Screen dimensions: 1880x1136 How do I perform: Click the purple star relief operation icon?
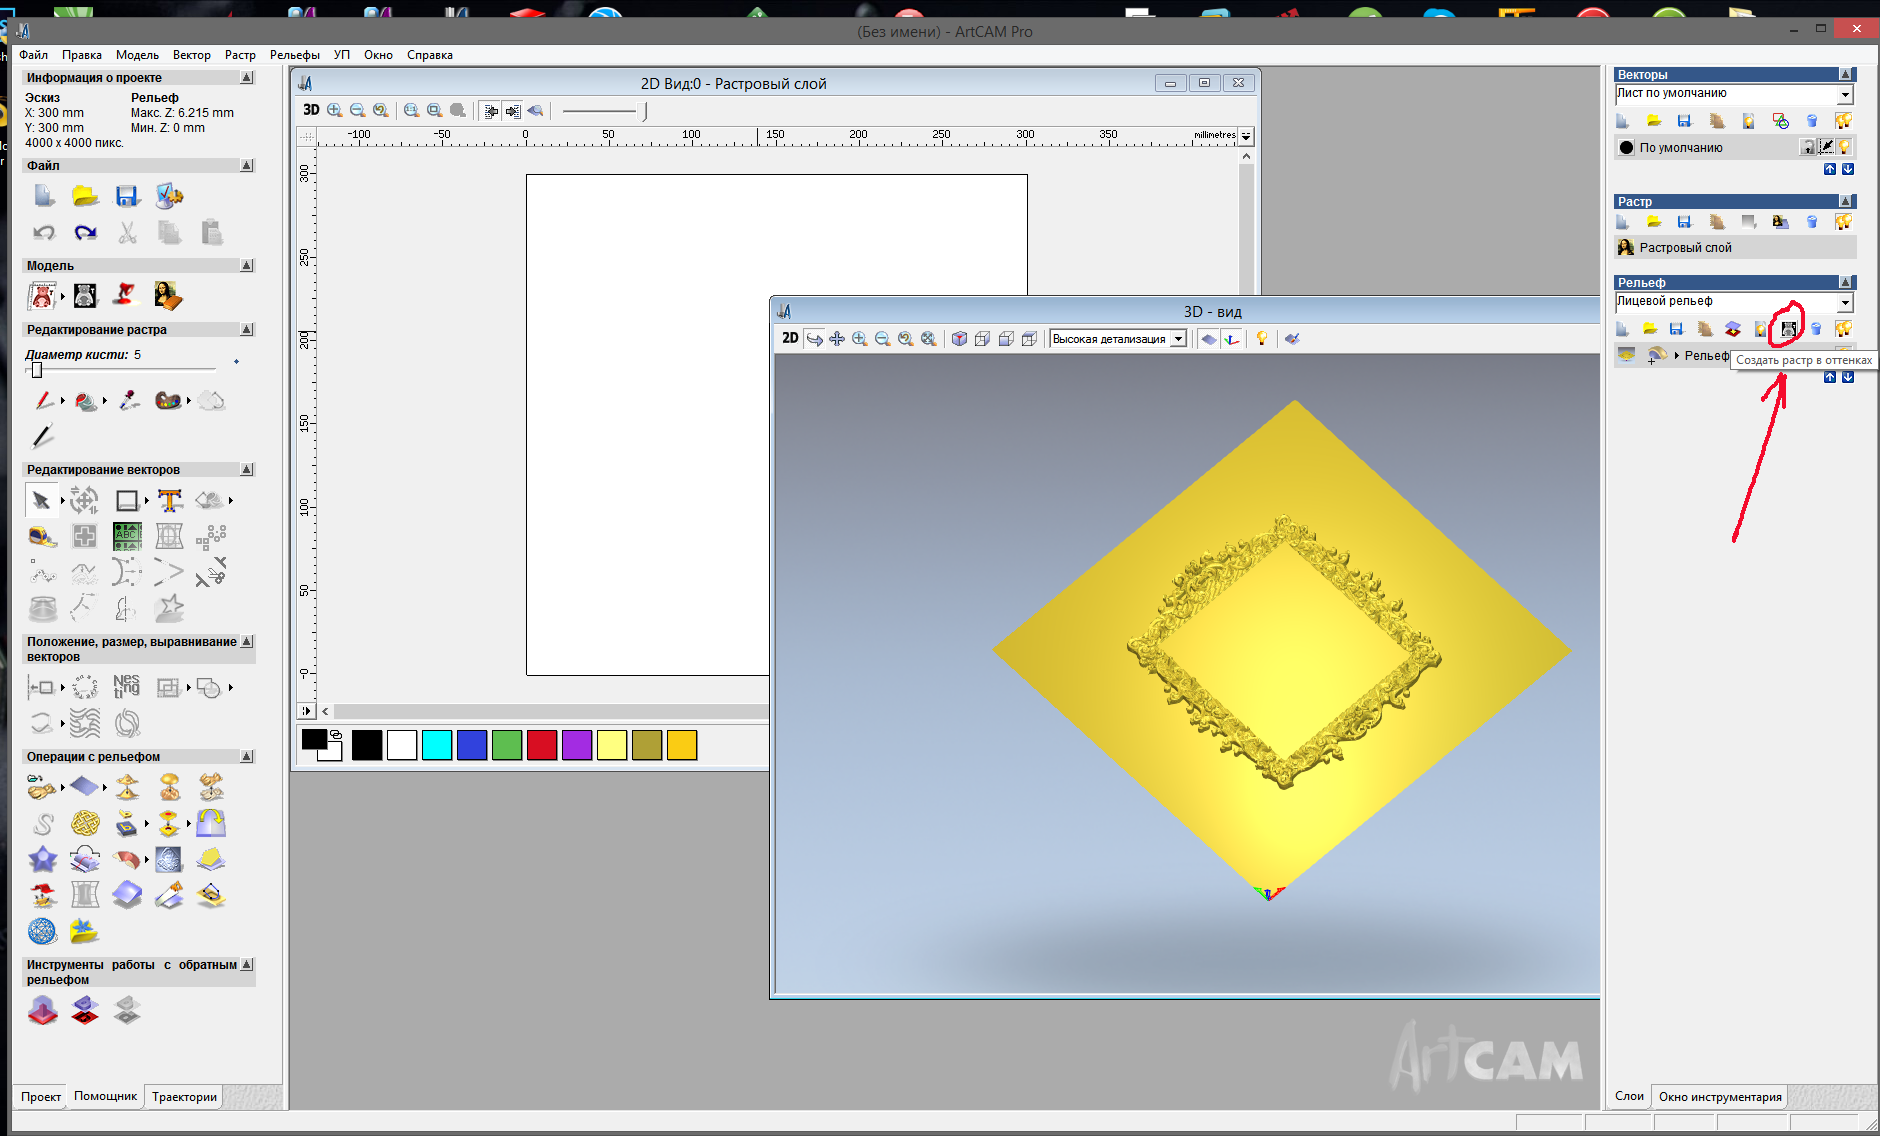pyautogui.click(x=43, y=859)
